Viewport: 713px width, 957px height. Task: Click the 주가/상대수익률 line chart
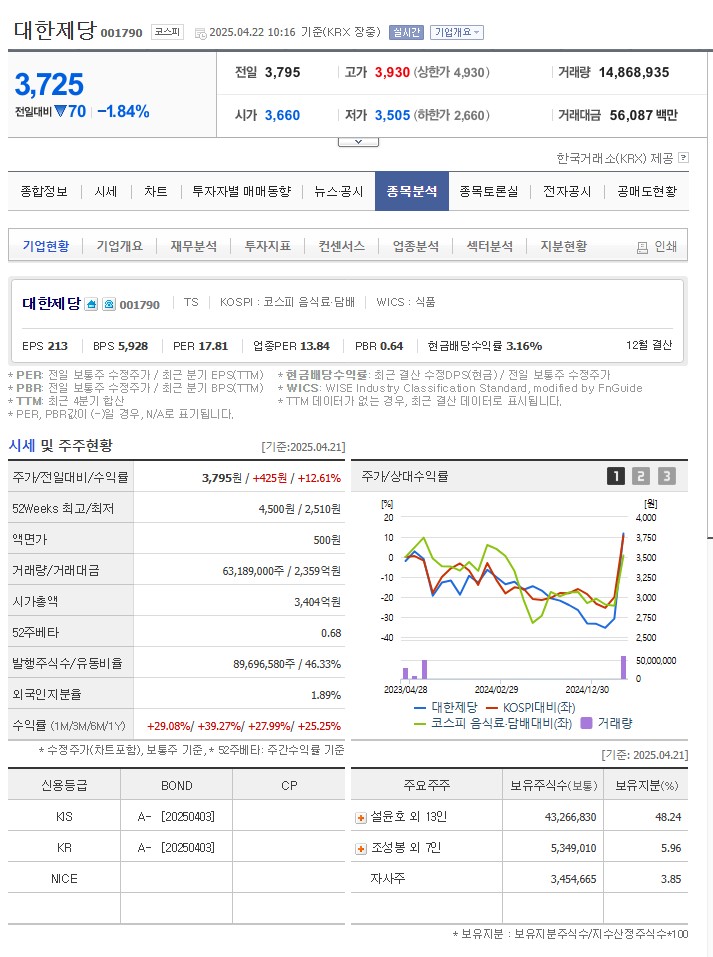(514, 577)
